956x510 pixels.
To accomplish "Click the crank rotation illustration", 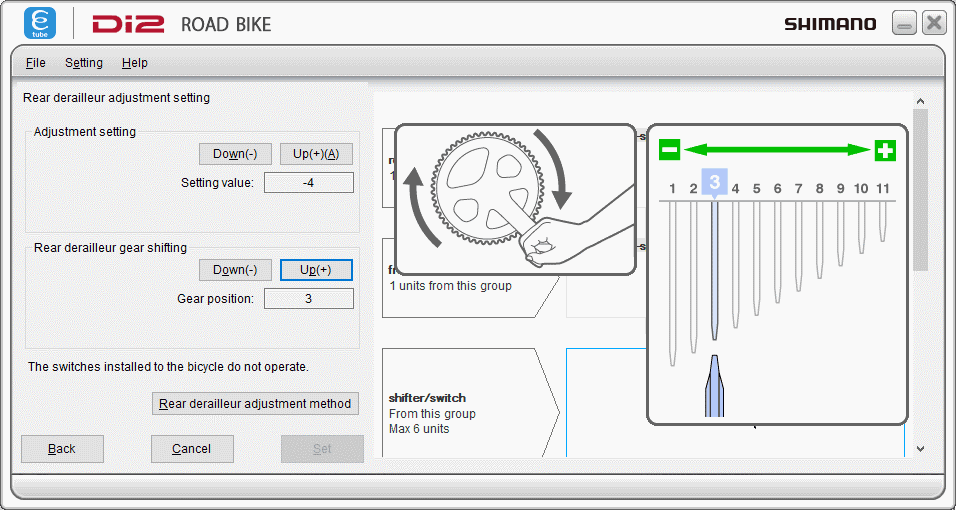I will tap(516, 199).
